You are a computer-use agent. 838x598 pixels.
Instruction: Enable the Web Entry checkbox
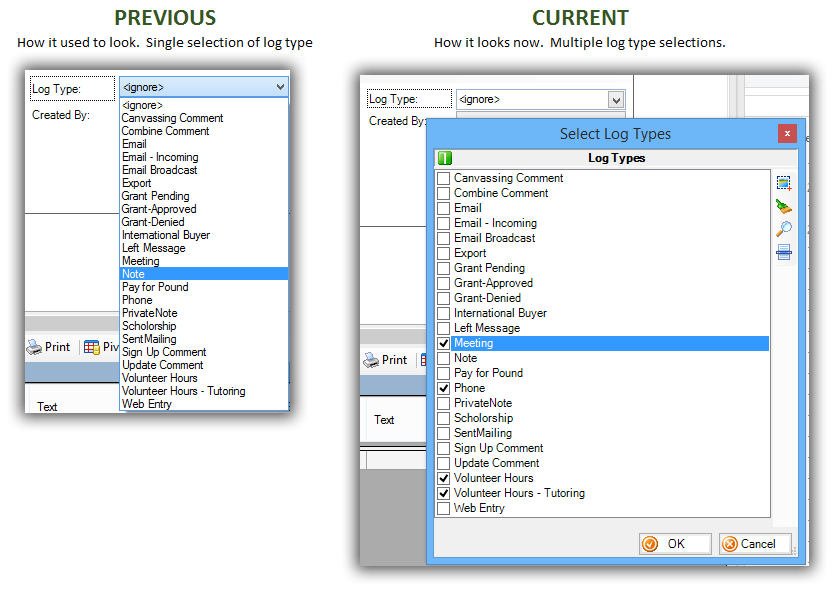point(444,508)
